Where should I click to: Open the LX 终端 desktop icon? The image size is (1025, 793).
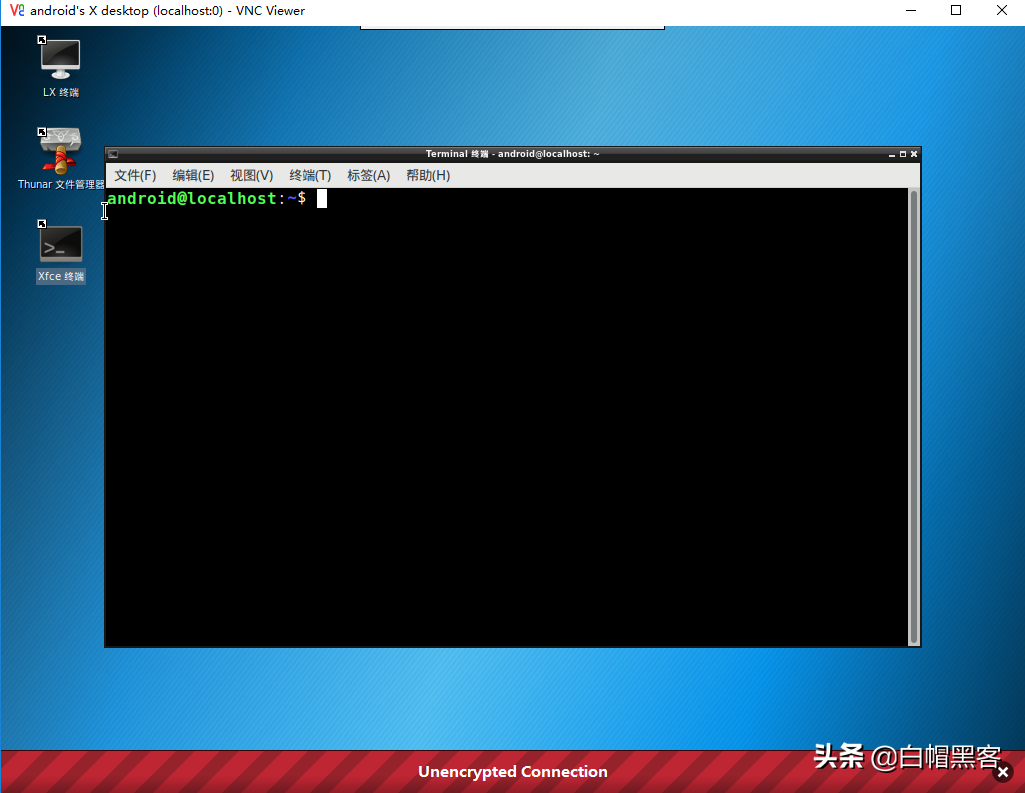coord(60,59)
